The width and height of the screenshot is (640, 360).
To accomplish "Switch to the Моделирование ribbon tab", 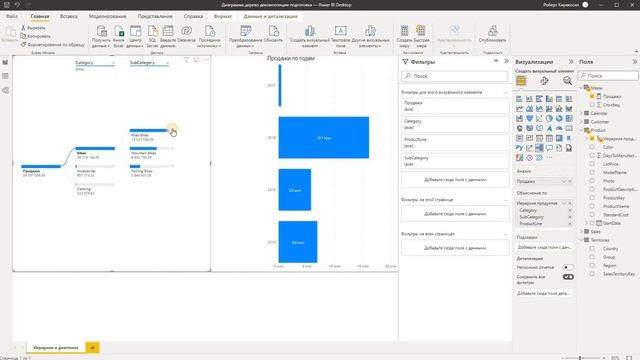I will click(x=107, y=16).
